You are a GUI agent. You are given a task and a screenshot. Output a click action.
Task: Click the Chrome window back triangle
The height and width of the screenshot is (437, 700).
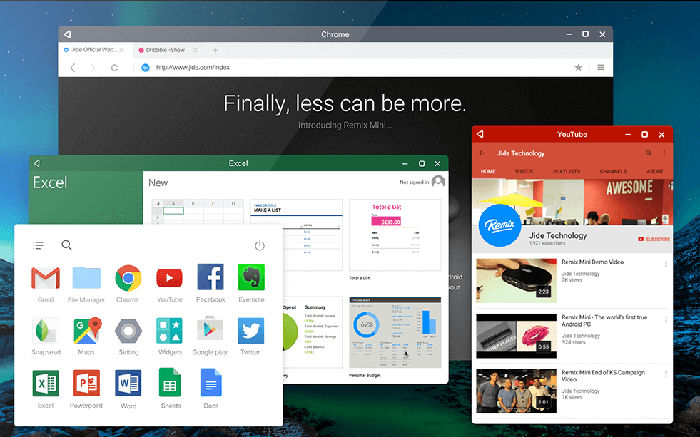tap(68, 34)
